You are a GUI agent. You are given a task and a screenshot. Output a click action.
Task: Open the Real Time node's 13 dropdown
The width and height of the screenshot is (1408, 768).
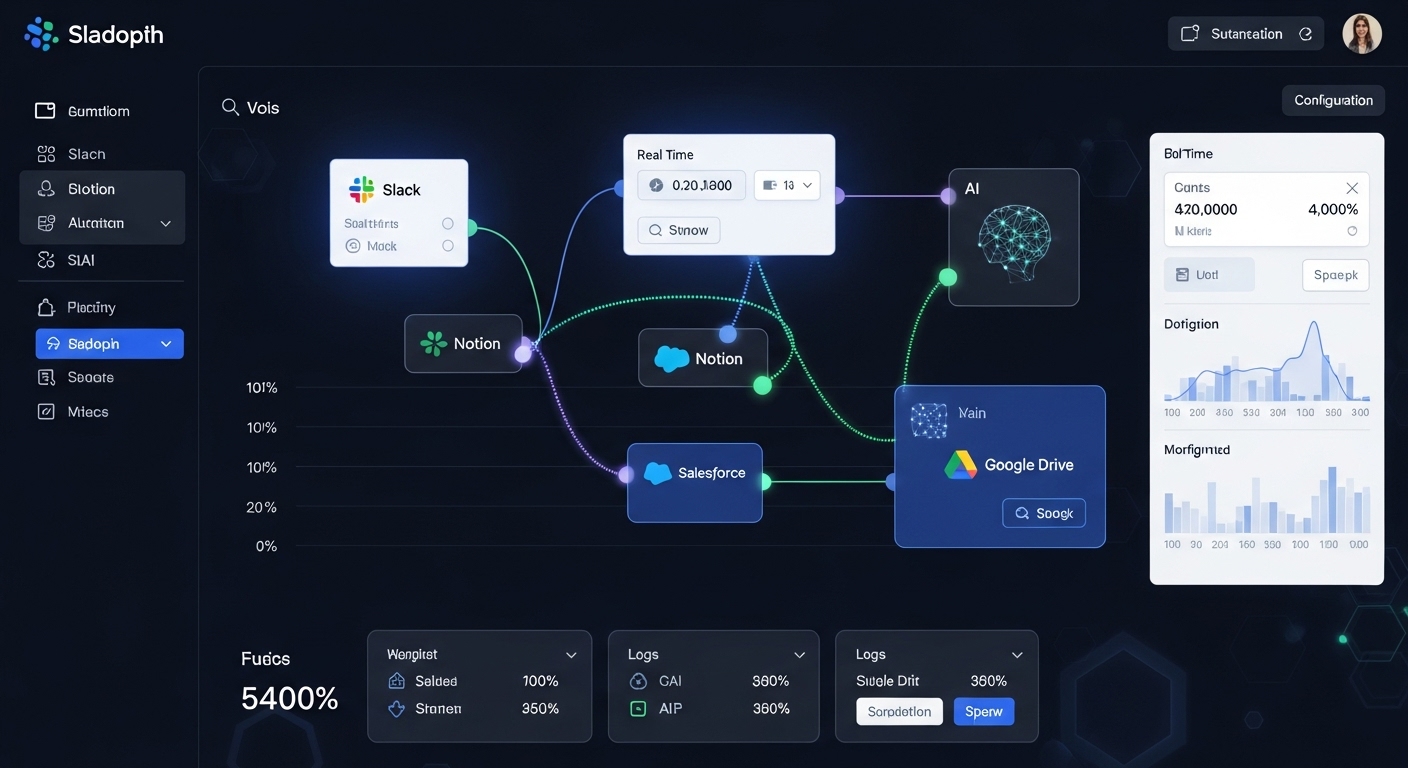tap(787, 185)
